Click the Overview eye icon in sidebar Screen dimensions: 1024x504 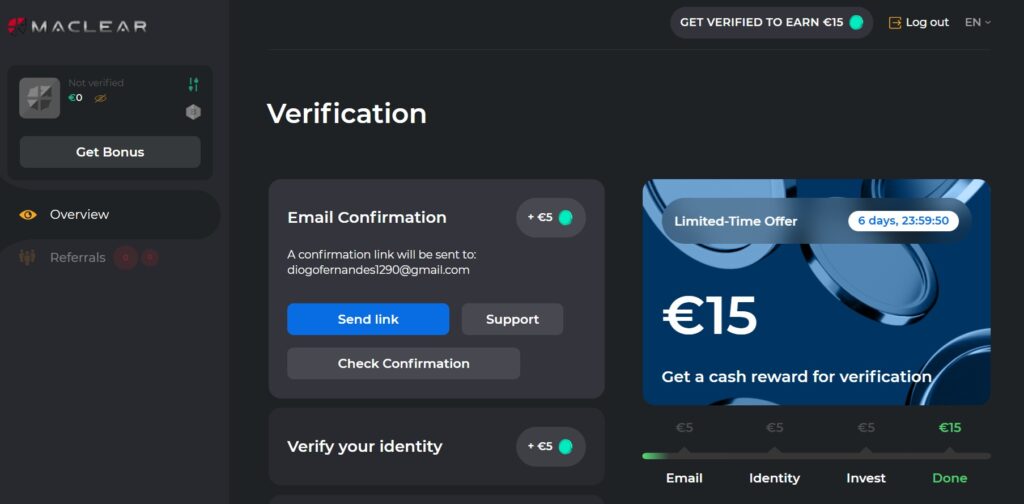28,215
